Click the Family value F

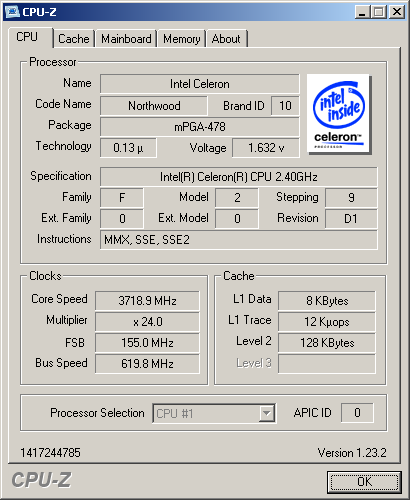point(122,198)
